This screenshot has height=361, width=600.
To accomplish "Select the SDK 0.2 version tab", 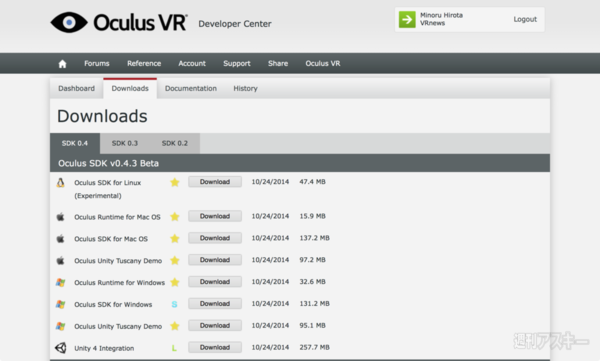I will point(175,143).
